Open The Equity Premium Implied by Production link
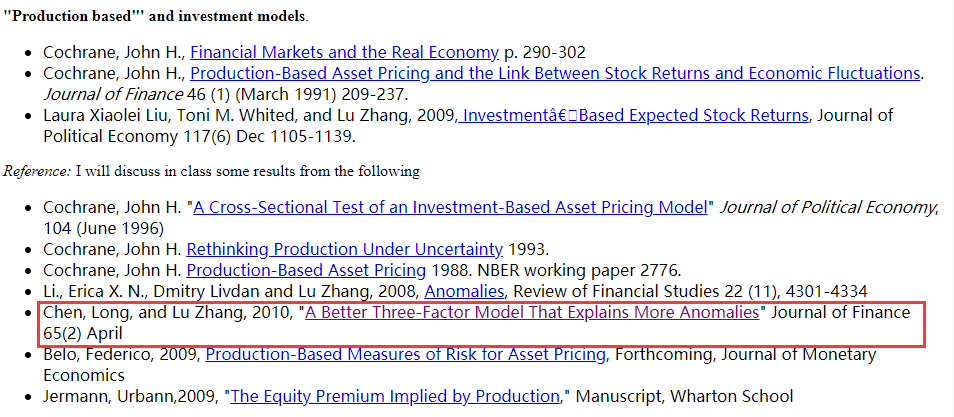This screenshot has height=417, width=954. [395, 397]
